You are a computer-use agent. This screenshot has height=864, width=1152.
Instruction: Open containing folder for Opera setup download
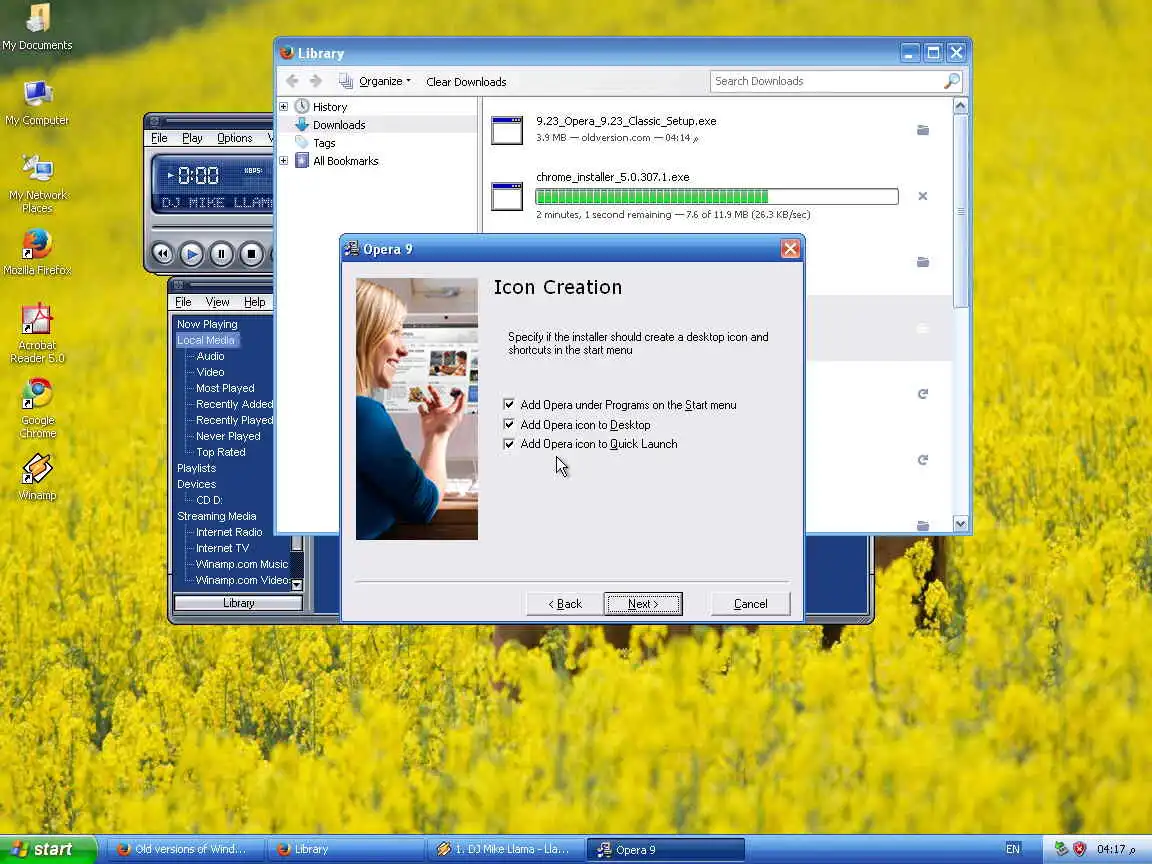[923, 130]
